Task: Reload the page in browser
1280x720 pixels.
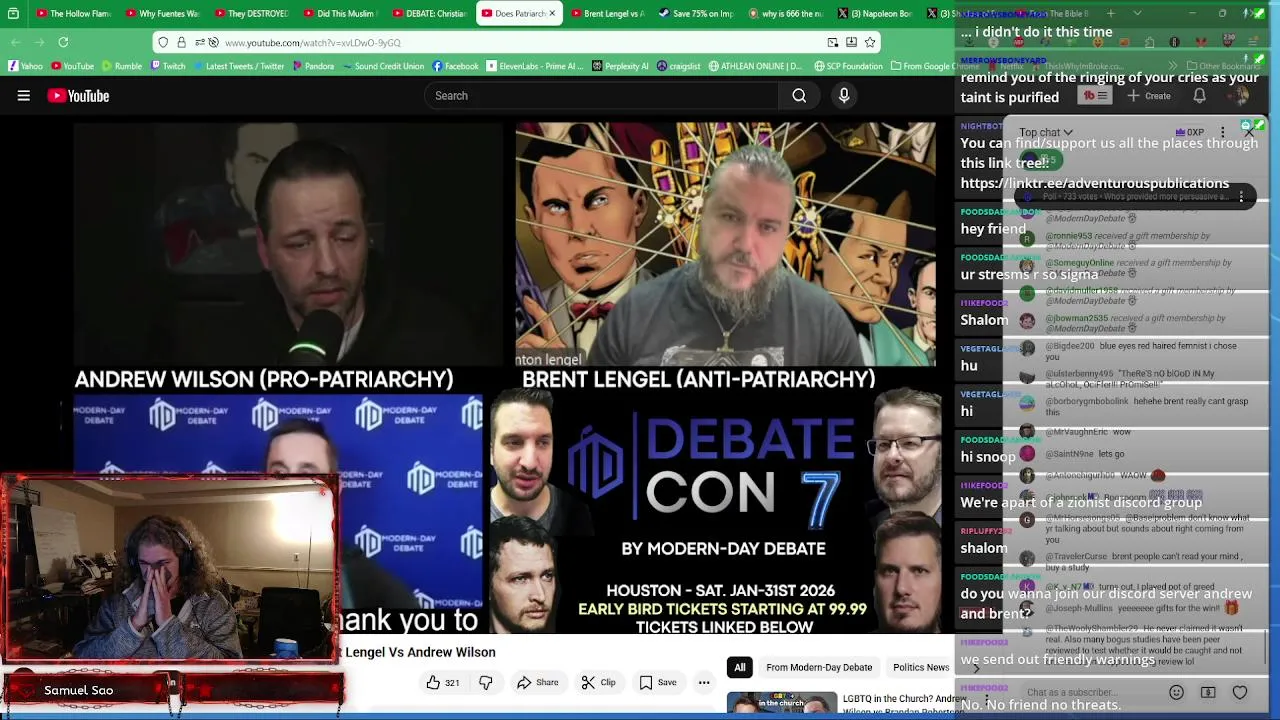Action: pyautogui.click(x=63, y=42)
